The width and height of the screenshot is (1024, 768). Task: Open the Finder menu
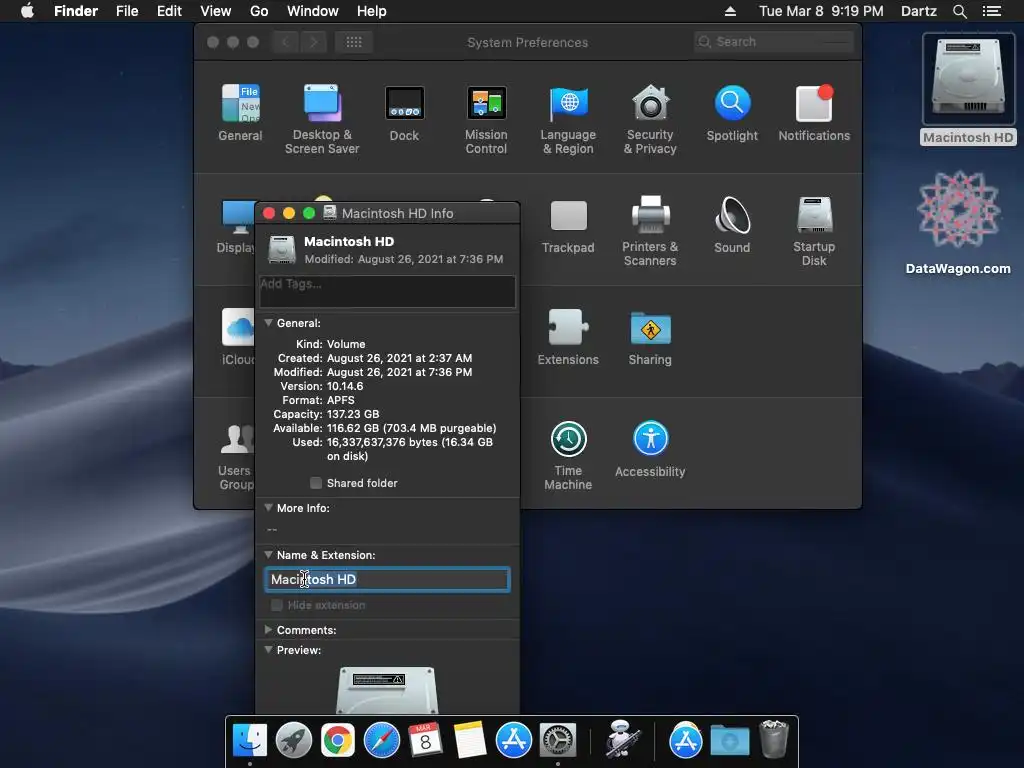point(76,11)
